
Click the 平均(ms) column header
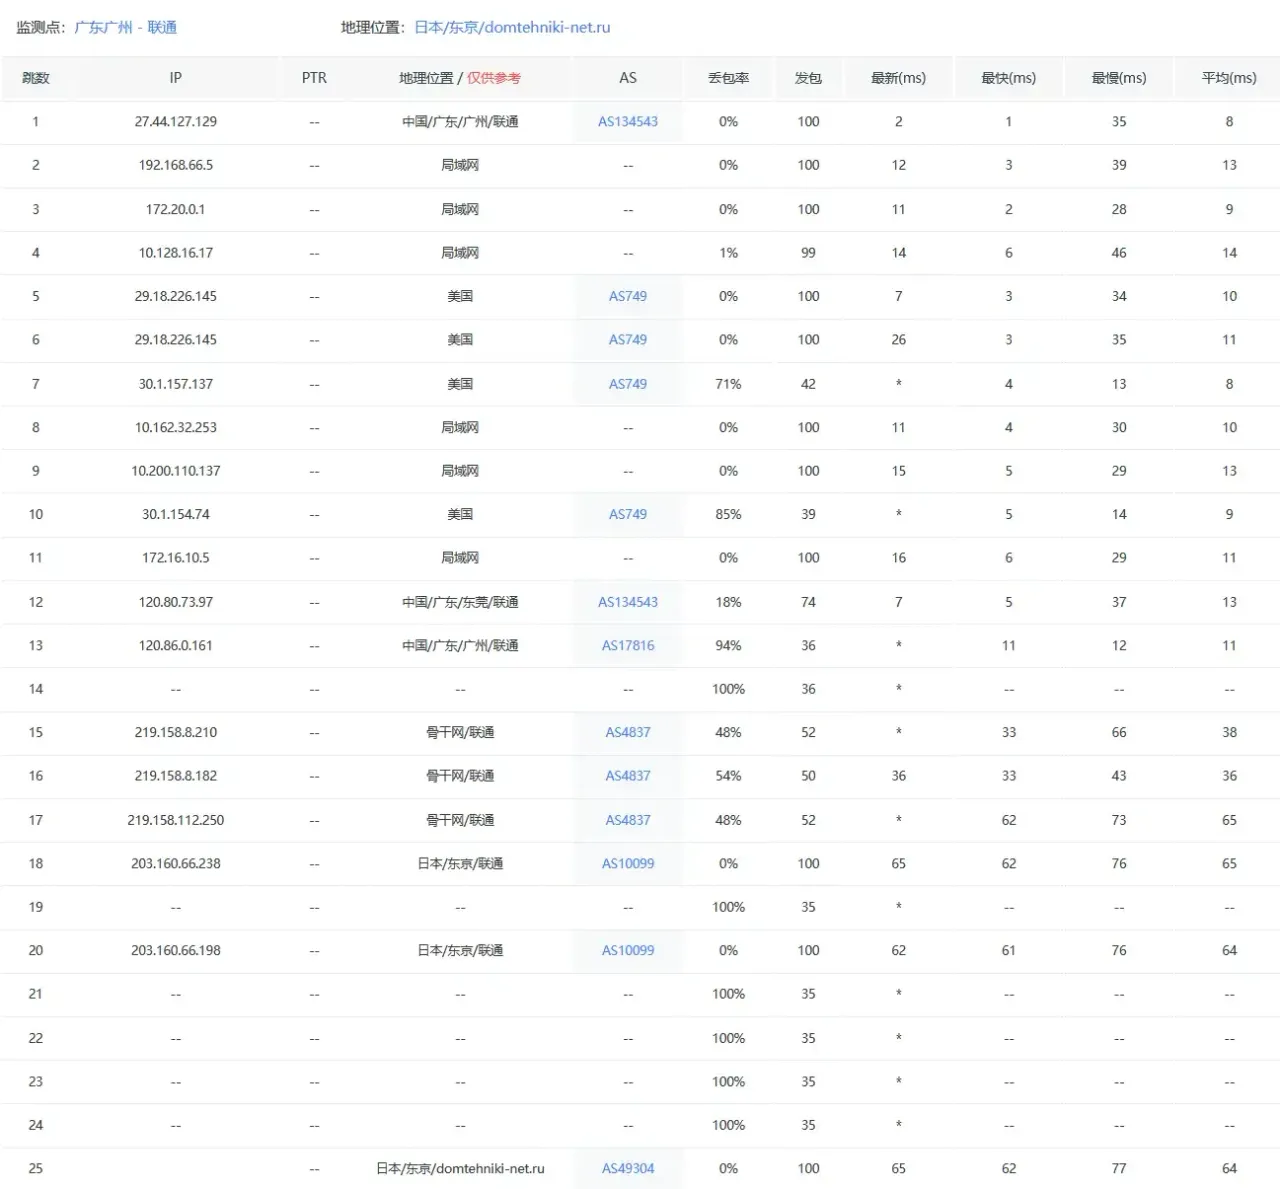1229,78
